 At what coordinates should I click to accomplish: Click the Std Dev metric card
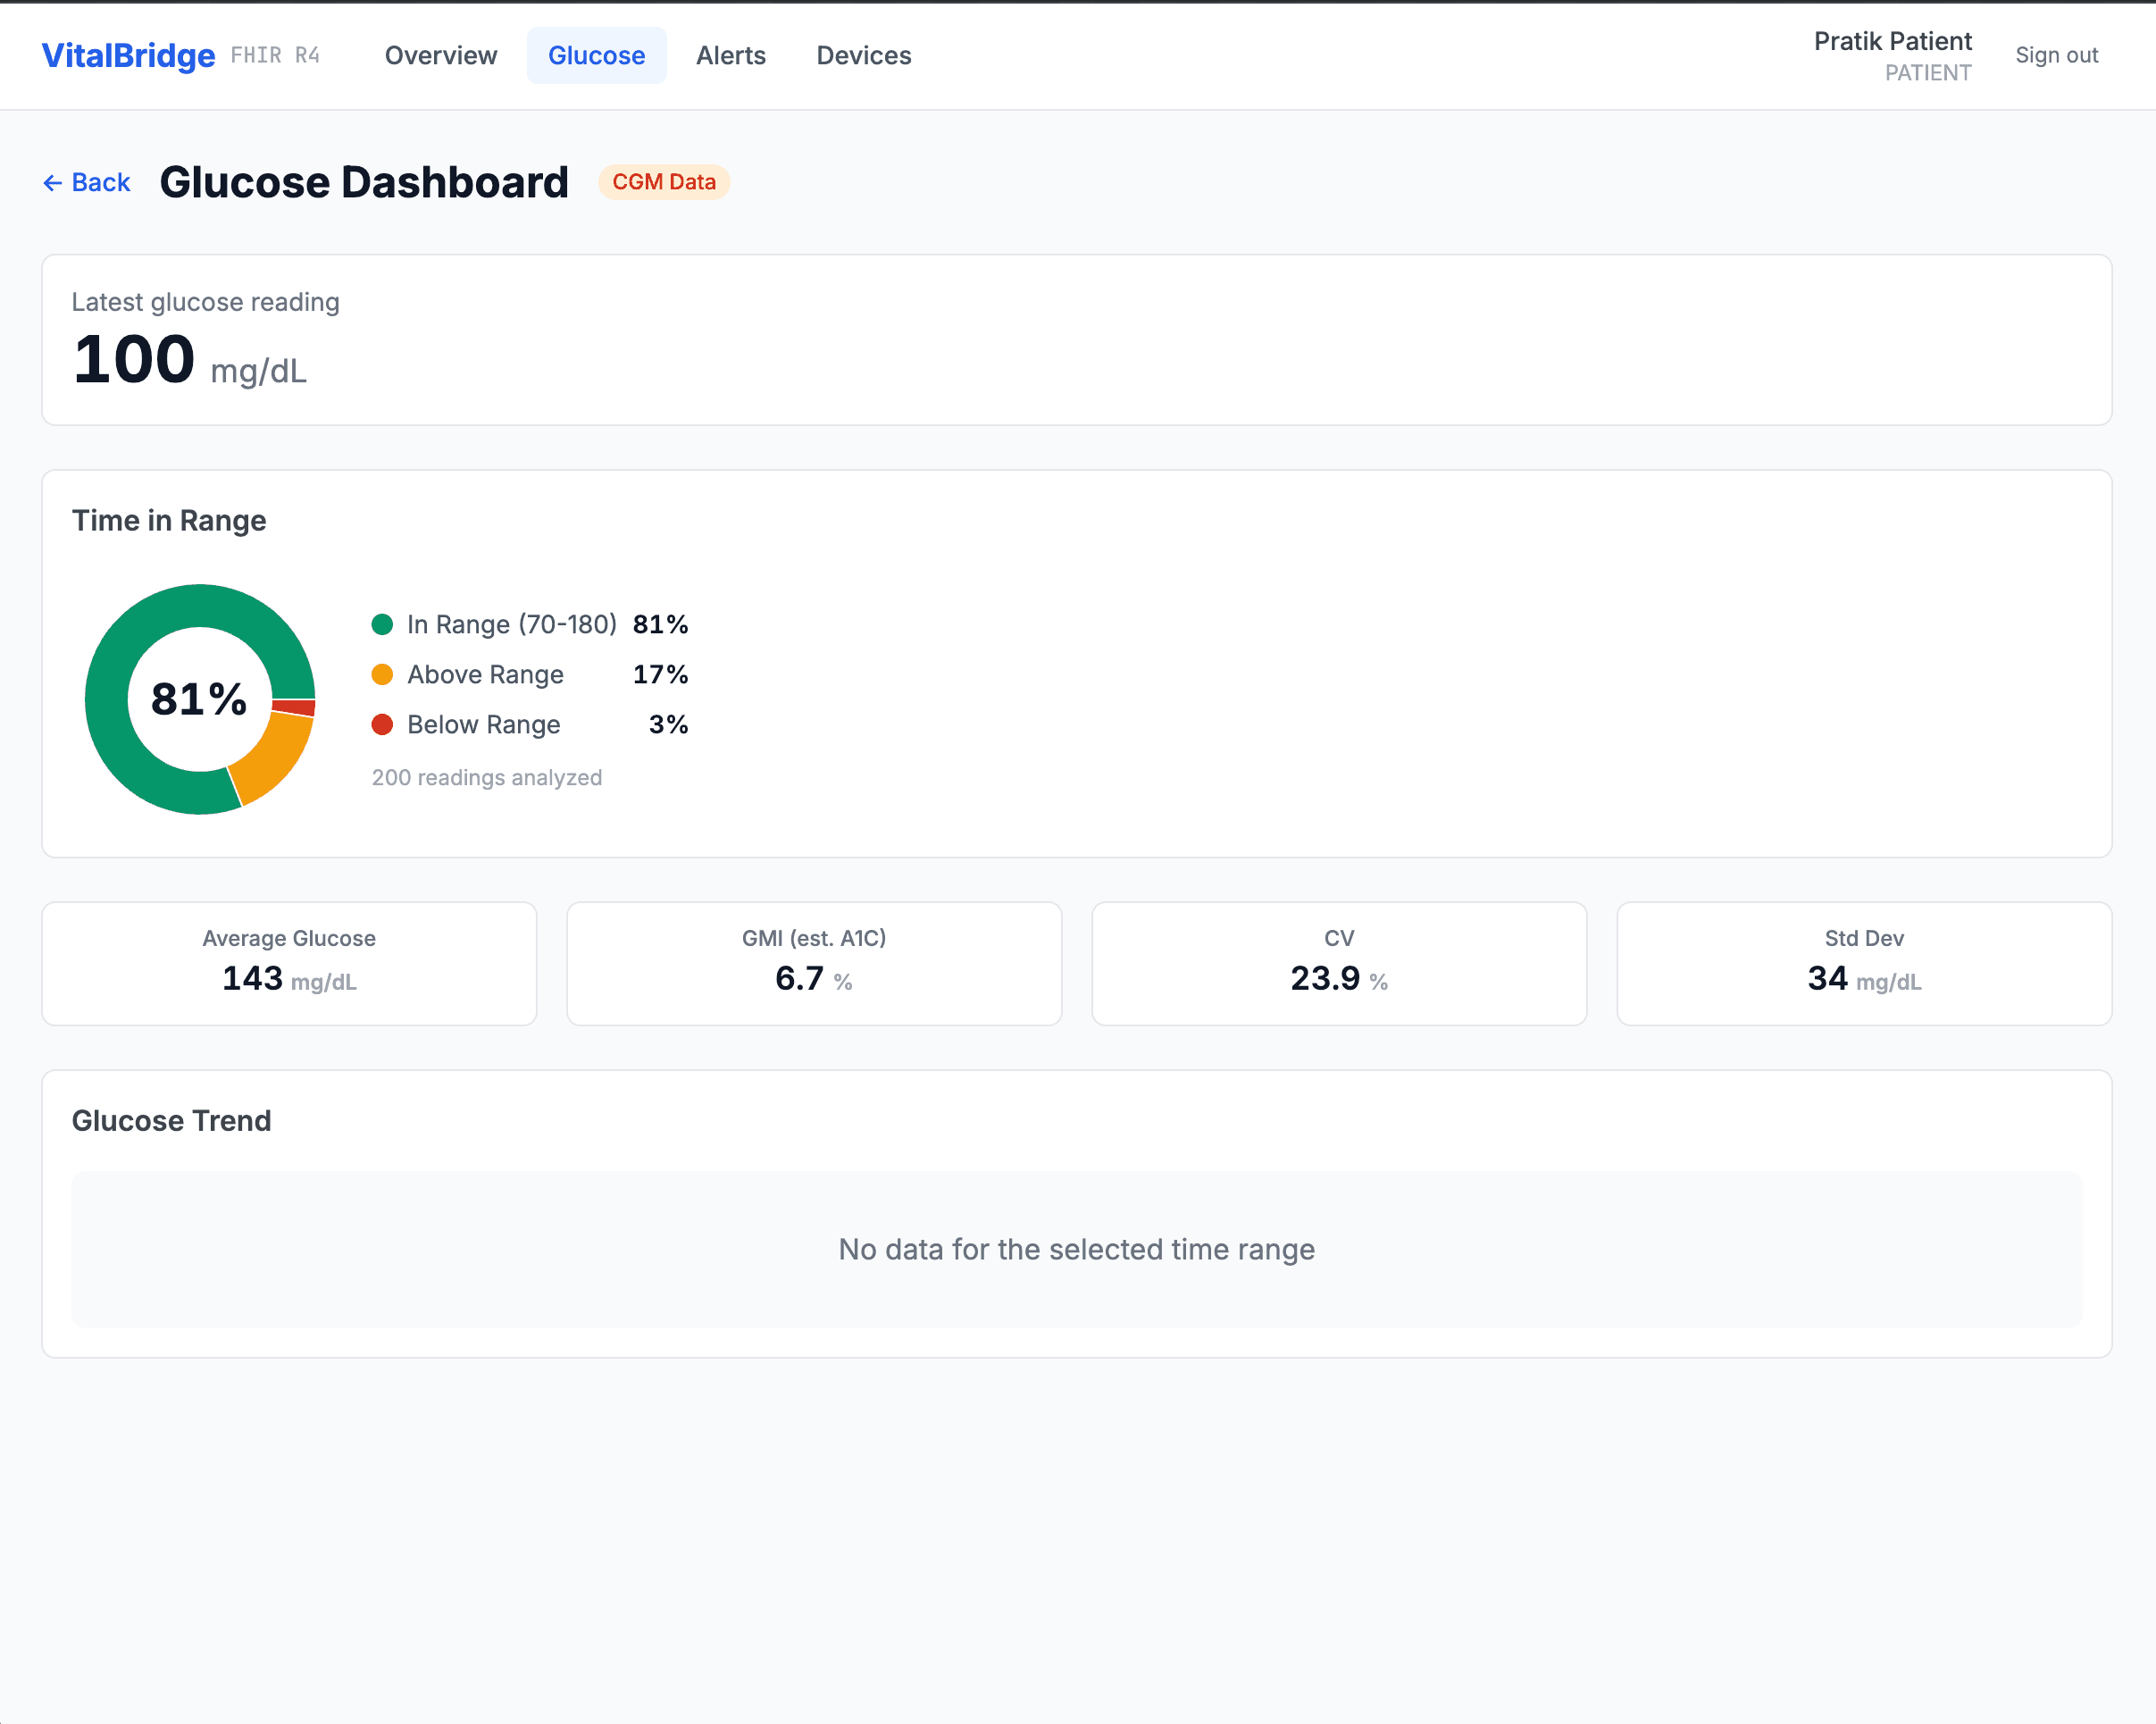pos(1864,964)
